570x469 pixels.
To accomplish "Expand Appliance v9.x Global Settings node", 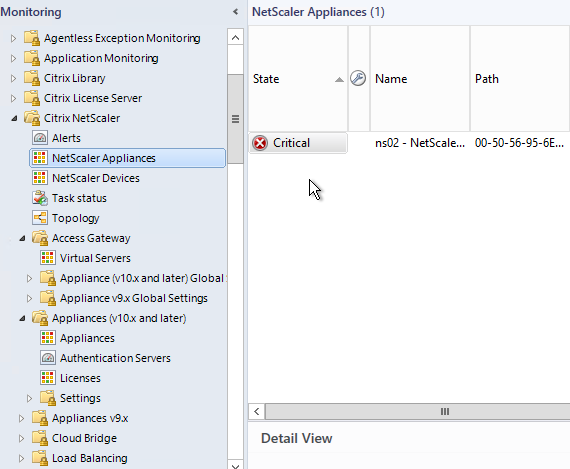I will pyautogui.click(x=29, y=298).
